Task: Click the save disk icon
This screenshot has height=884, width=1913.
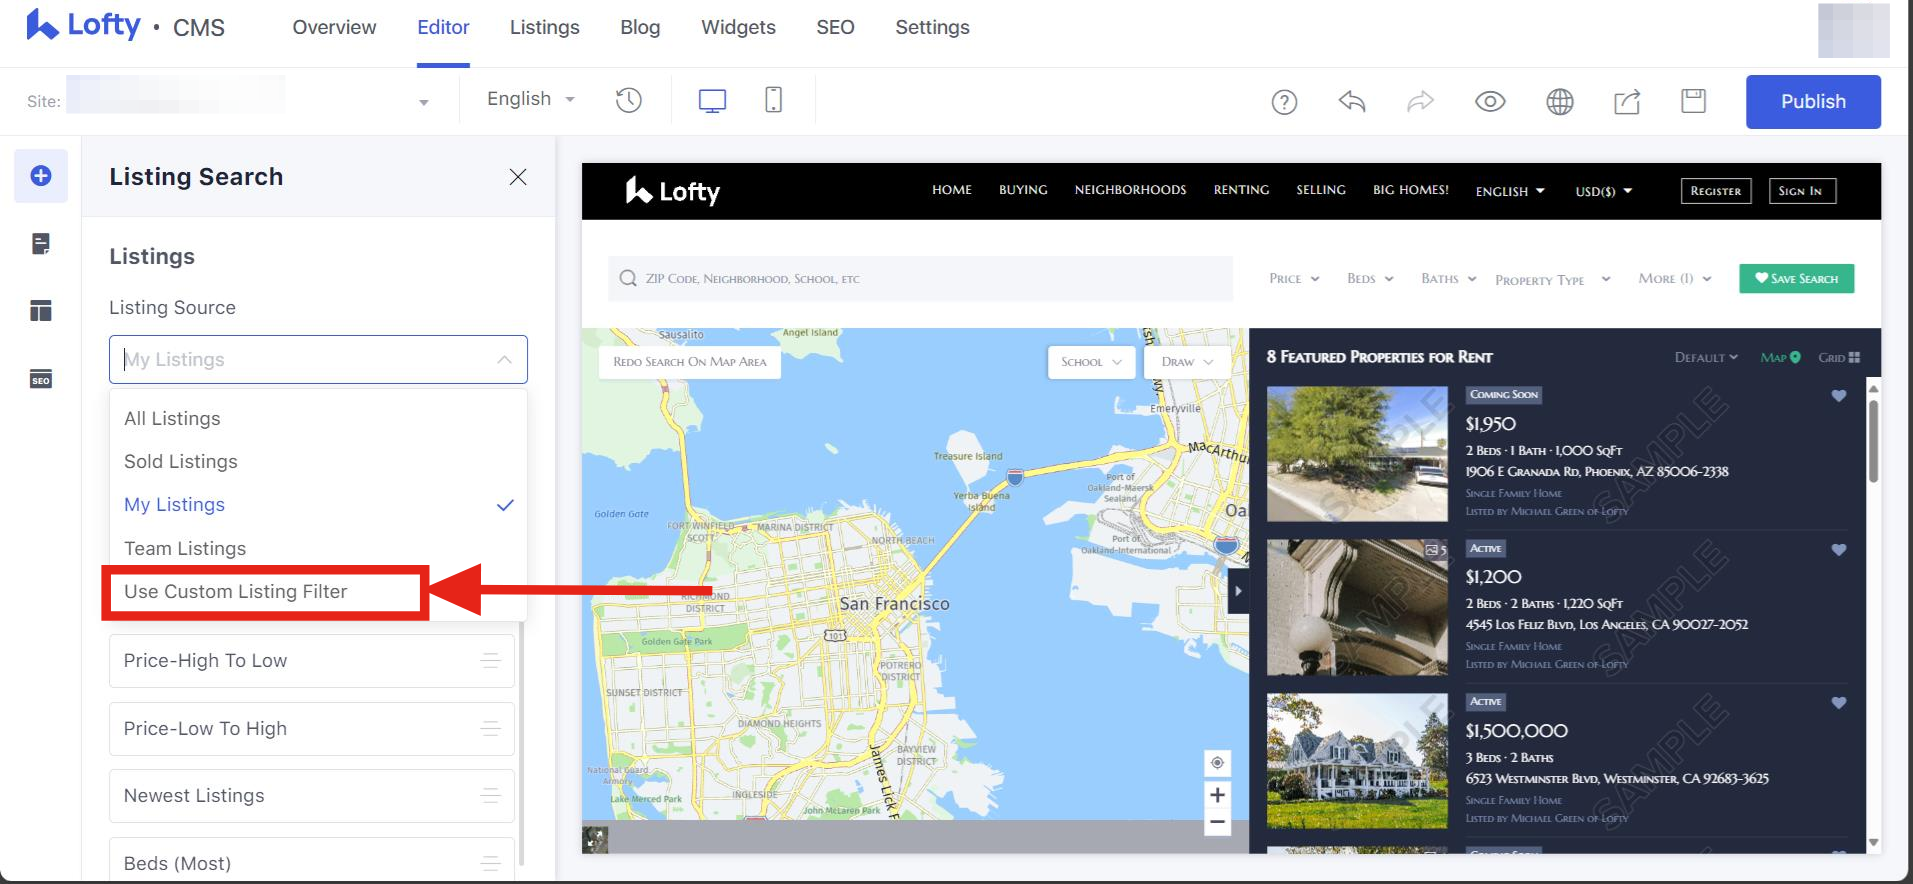Action: coord(1693,101)
